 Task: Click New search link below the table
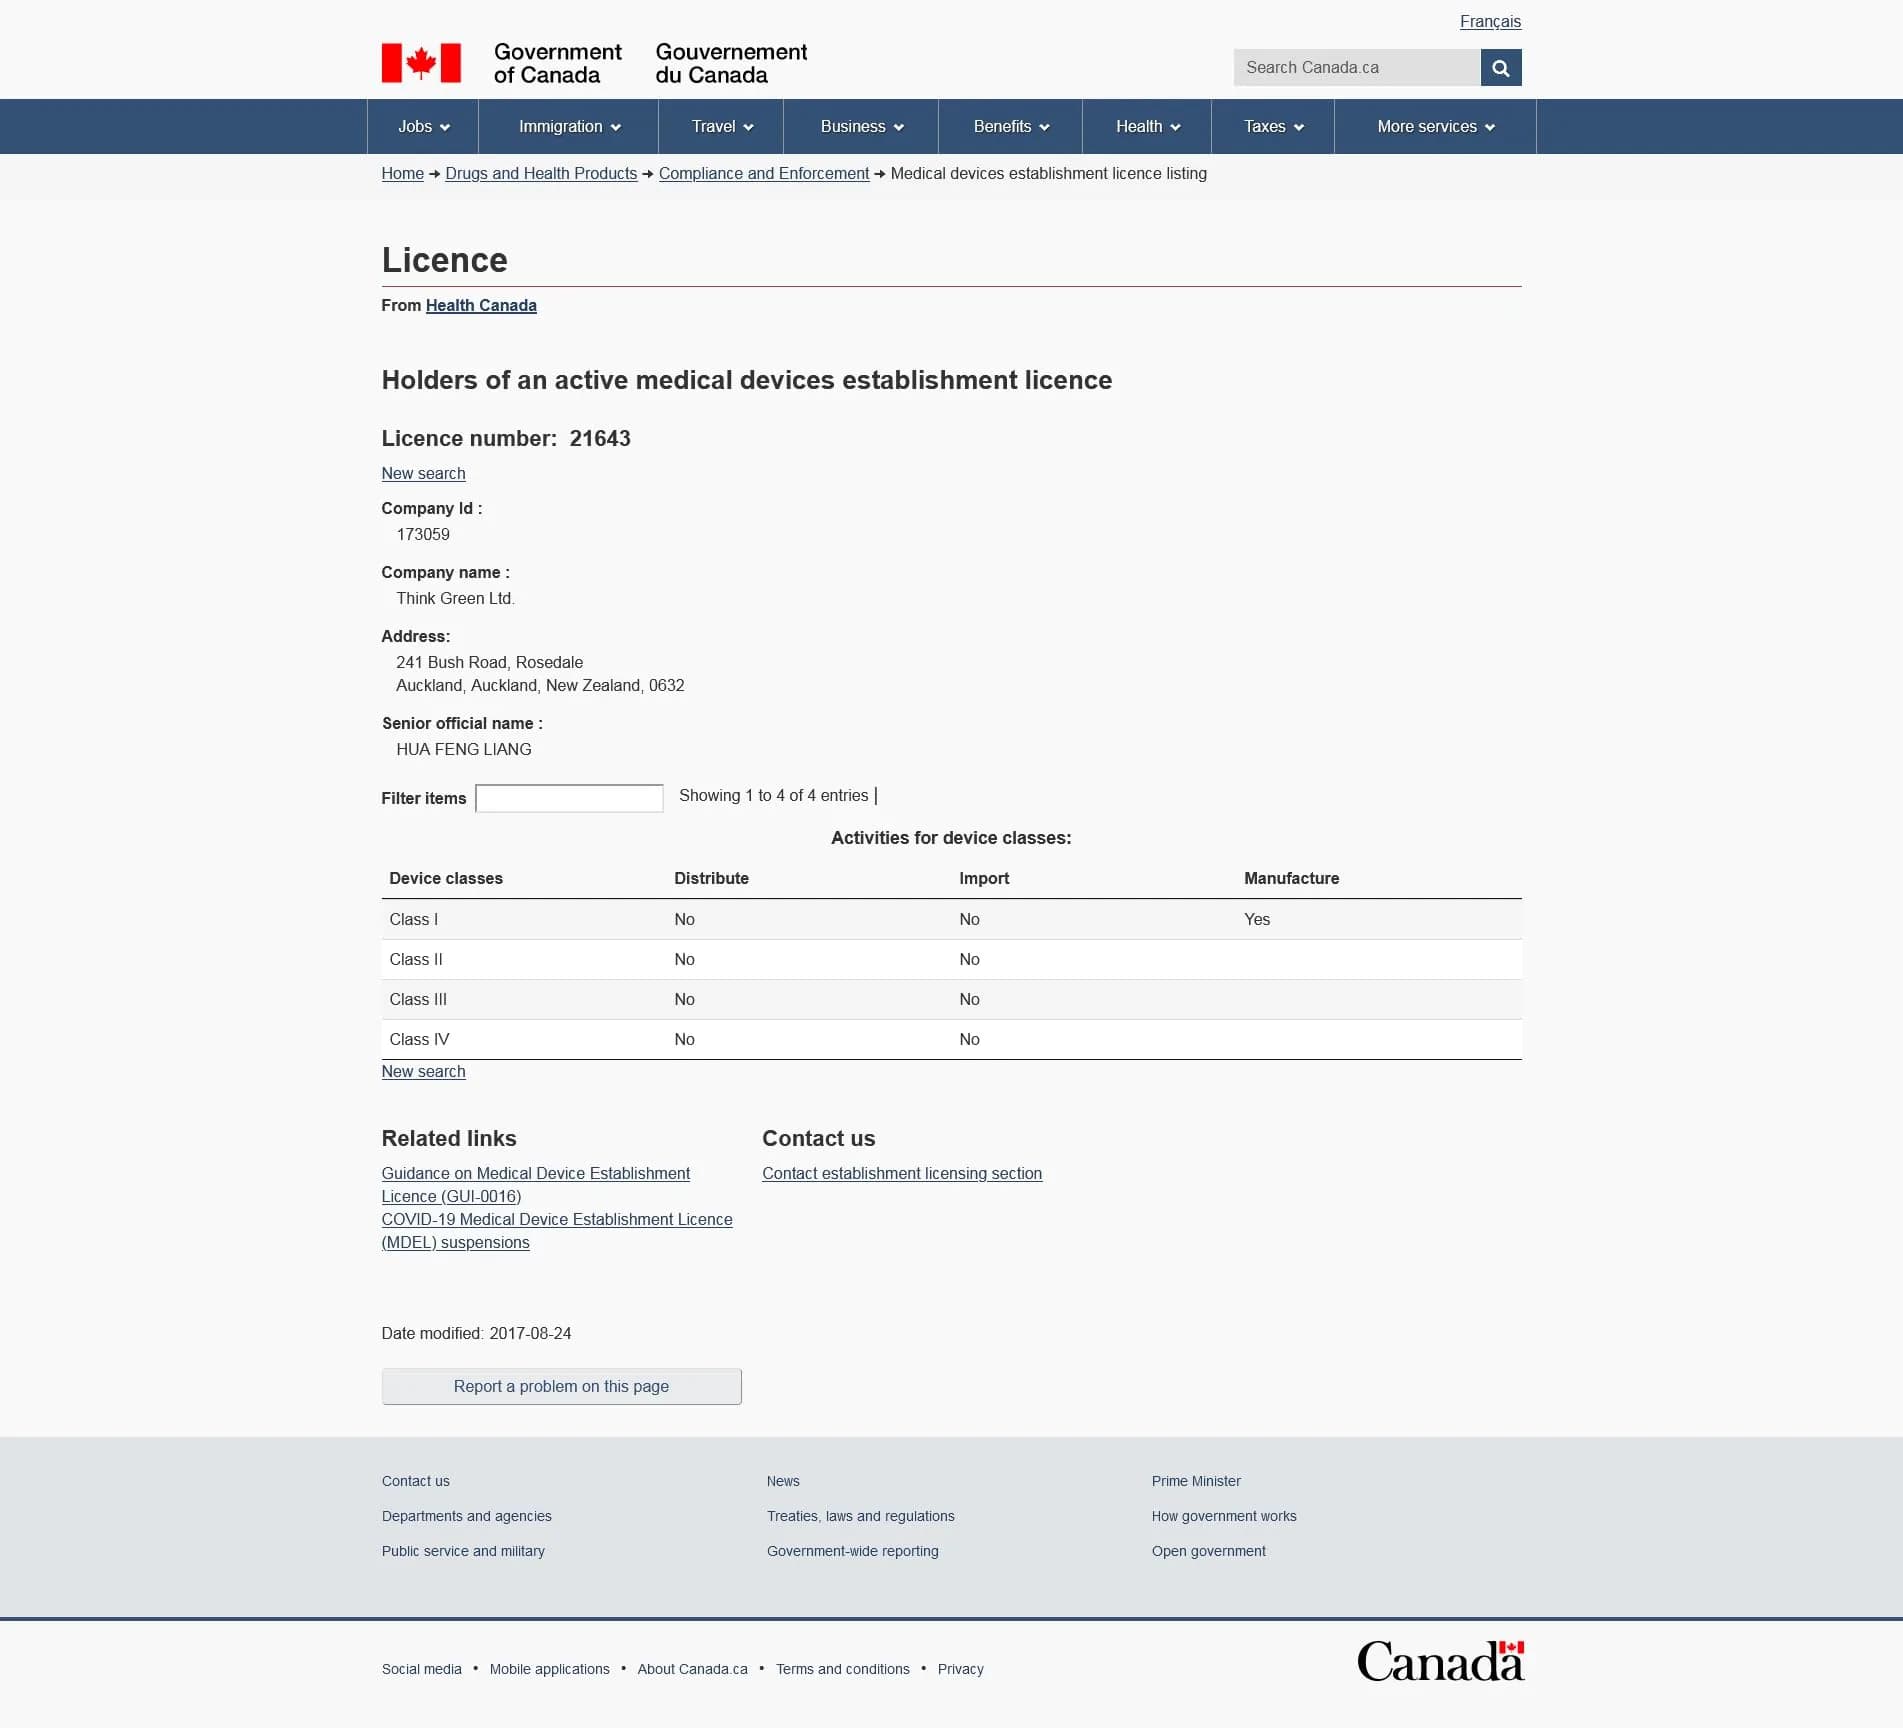coord(424,1072)
